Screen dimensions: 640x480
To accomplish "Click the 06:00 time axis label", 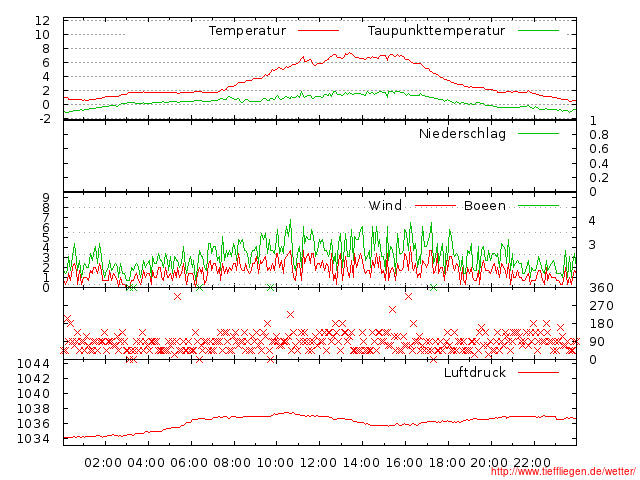I will pos(189,463).
